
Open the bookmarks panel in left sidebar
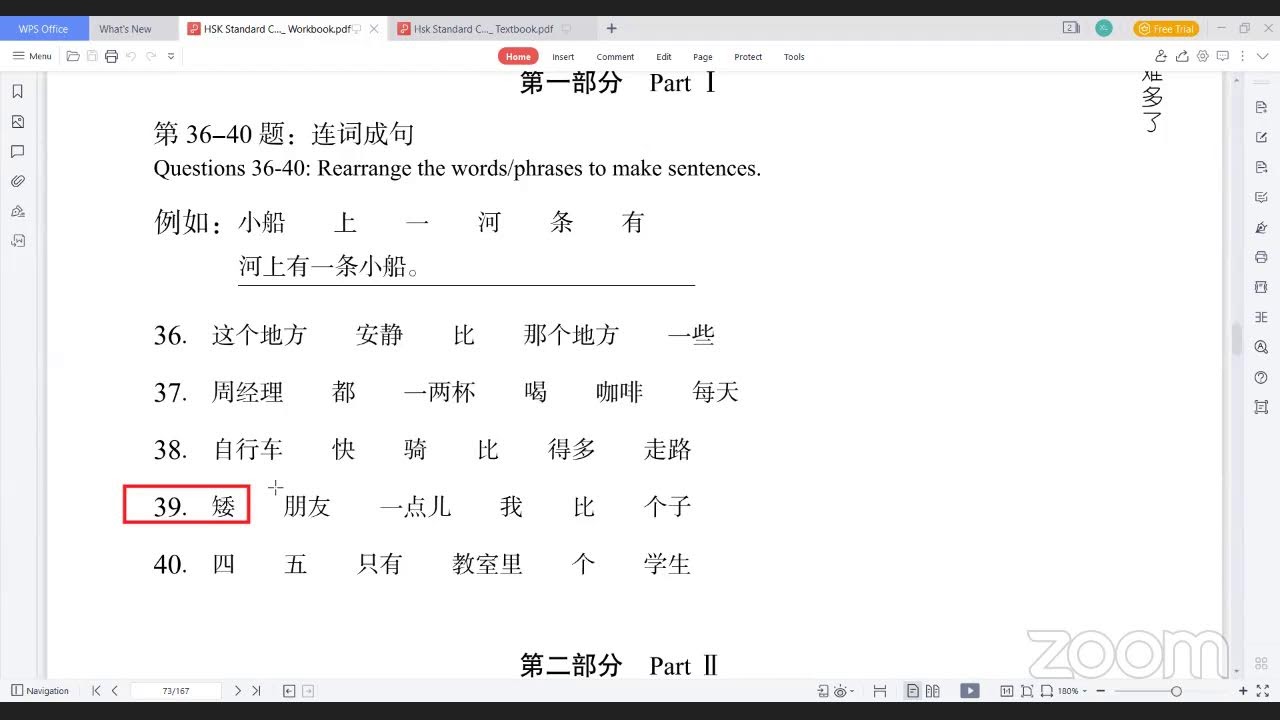pyautogui.click(x=17, y=91)
